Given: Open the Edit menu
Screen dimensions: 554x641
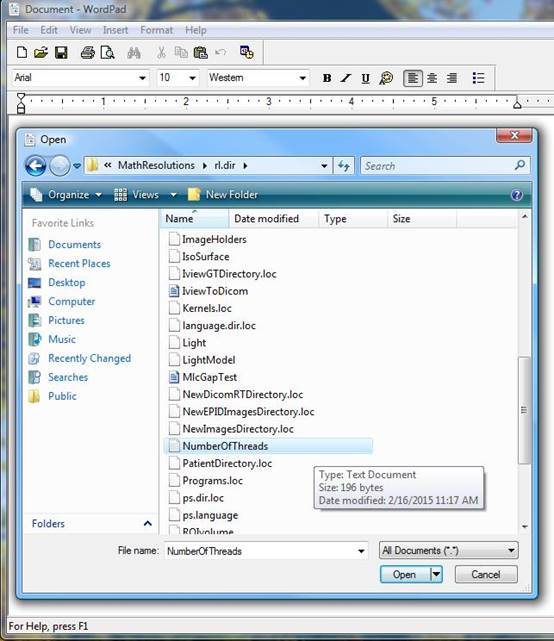Looking at the screenshot, I should click(49, 30).
